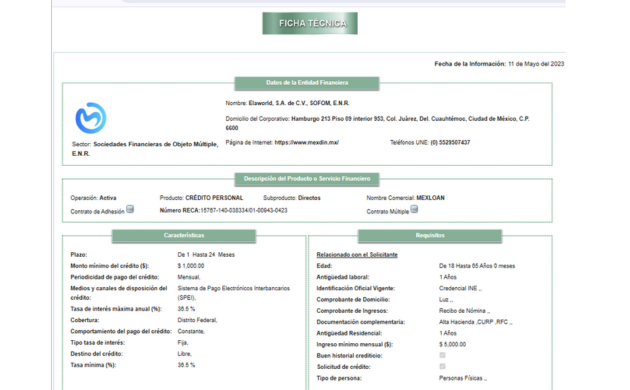The image size is (630, 390).
Task: Select the date 11 de Mayo del 2023
Action: pos(536,64)
